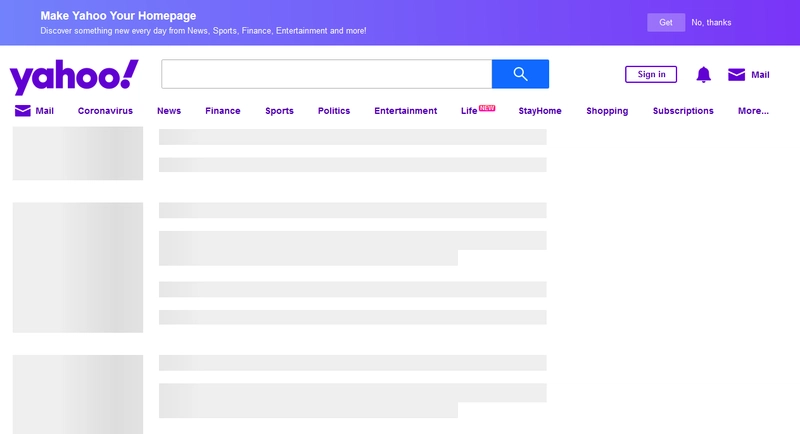Open Entertainment from the nav bar
The image size is (800, 434).
click(x=405, y=111)
